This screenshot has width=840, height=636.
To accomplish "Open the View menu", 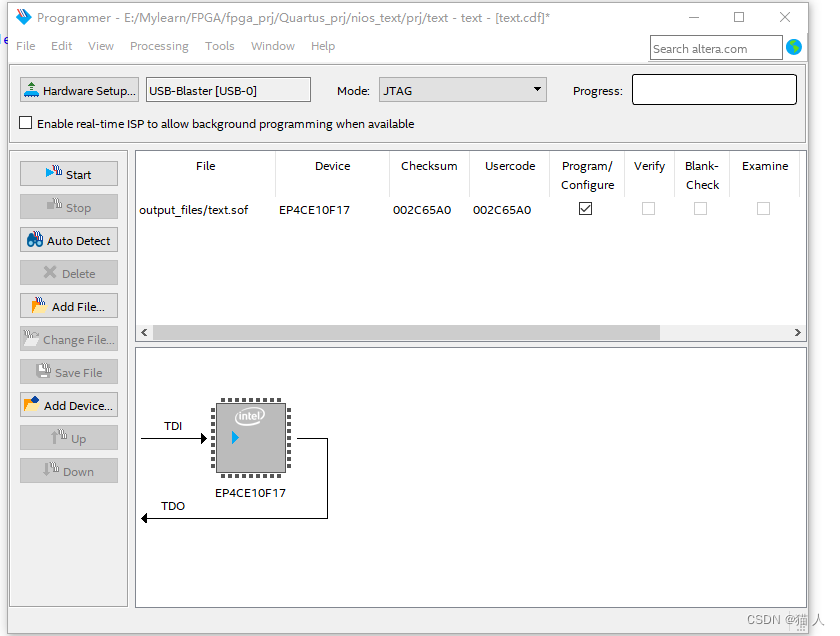I will (x=101, y=46).
